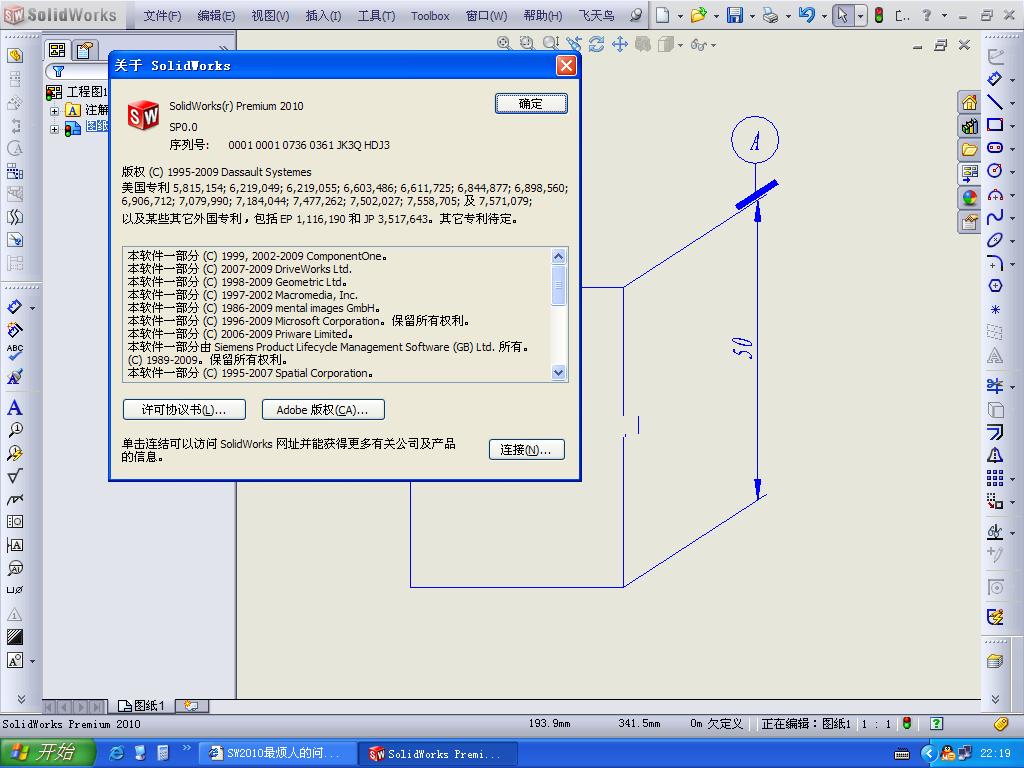Click the Area Hatch/Fill tool

coord(14,637)
